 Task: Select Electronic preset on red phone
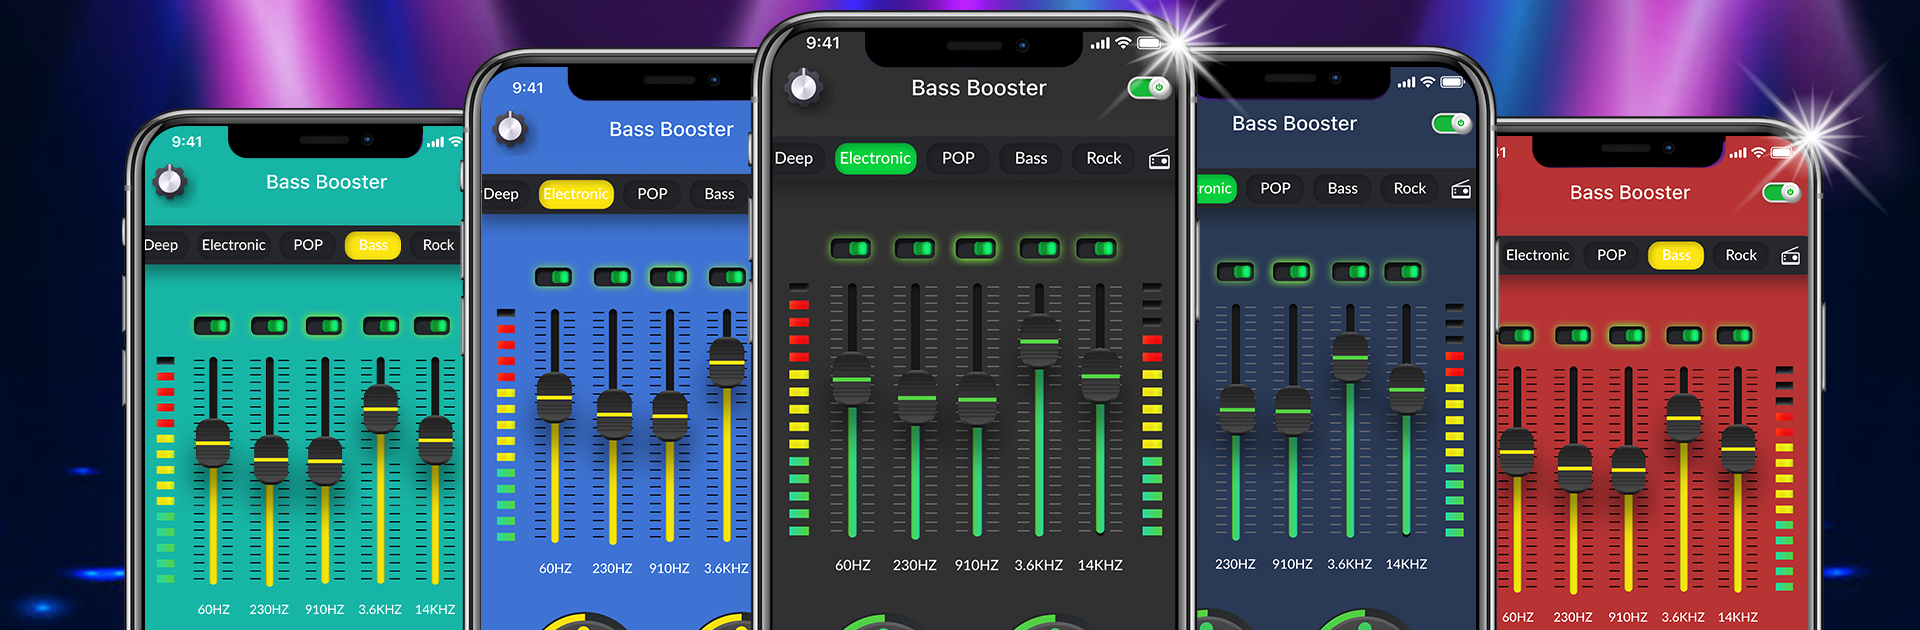(1537, 255)
